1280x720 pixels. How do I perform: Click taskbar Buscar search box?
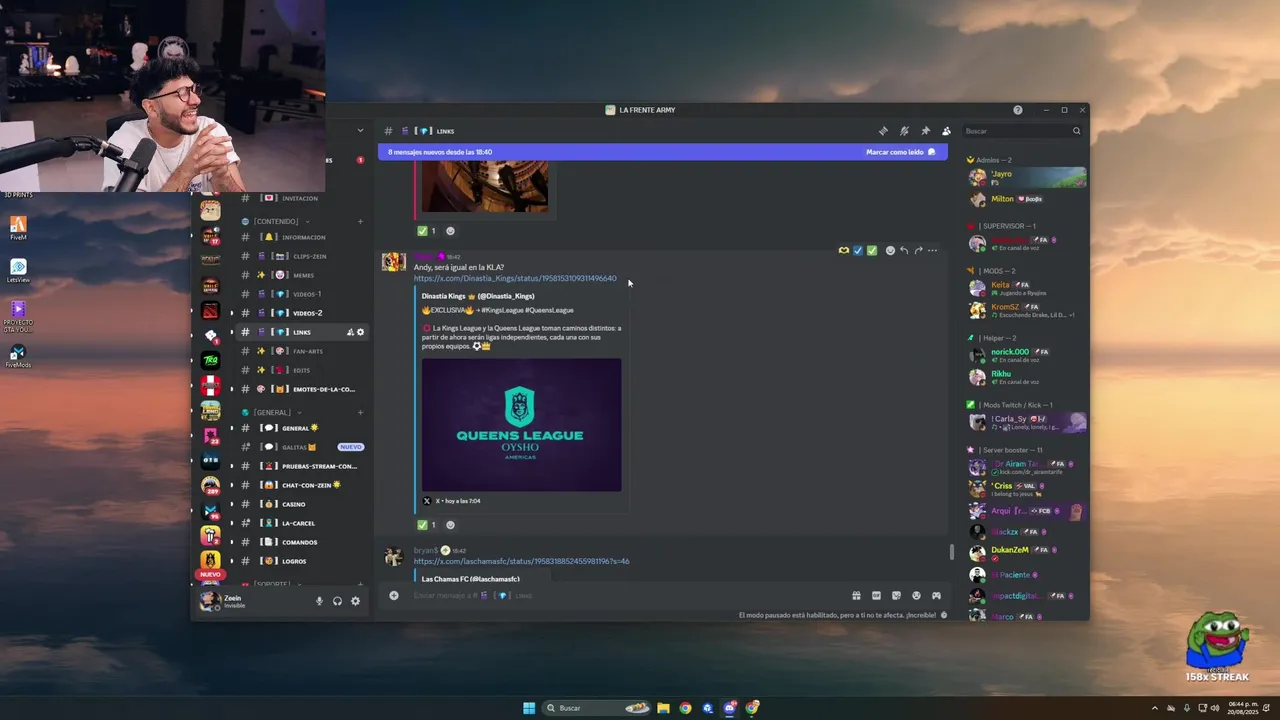click(x=598, y=708)
